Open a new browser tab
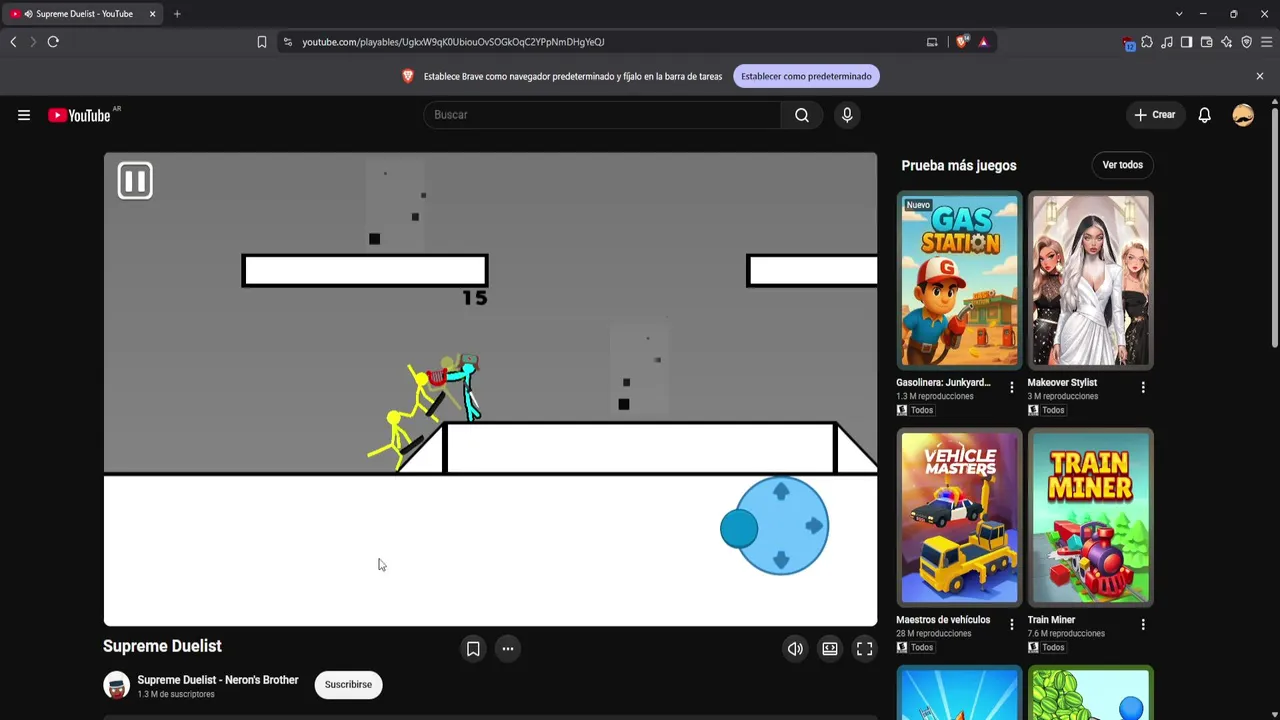The image size is (1280, 720). pos(177,14)
